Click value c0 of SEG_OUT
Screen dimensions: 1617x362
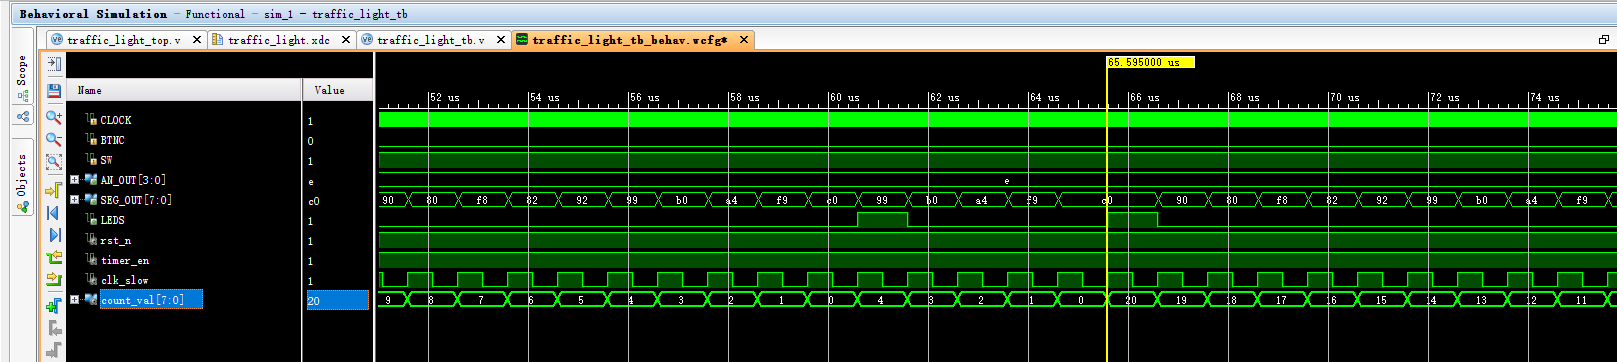pos(313,201)
